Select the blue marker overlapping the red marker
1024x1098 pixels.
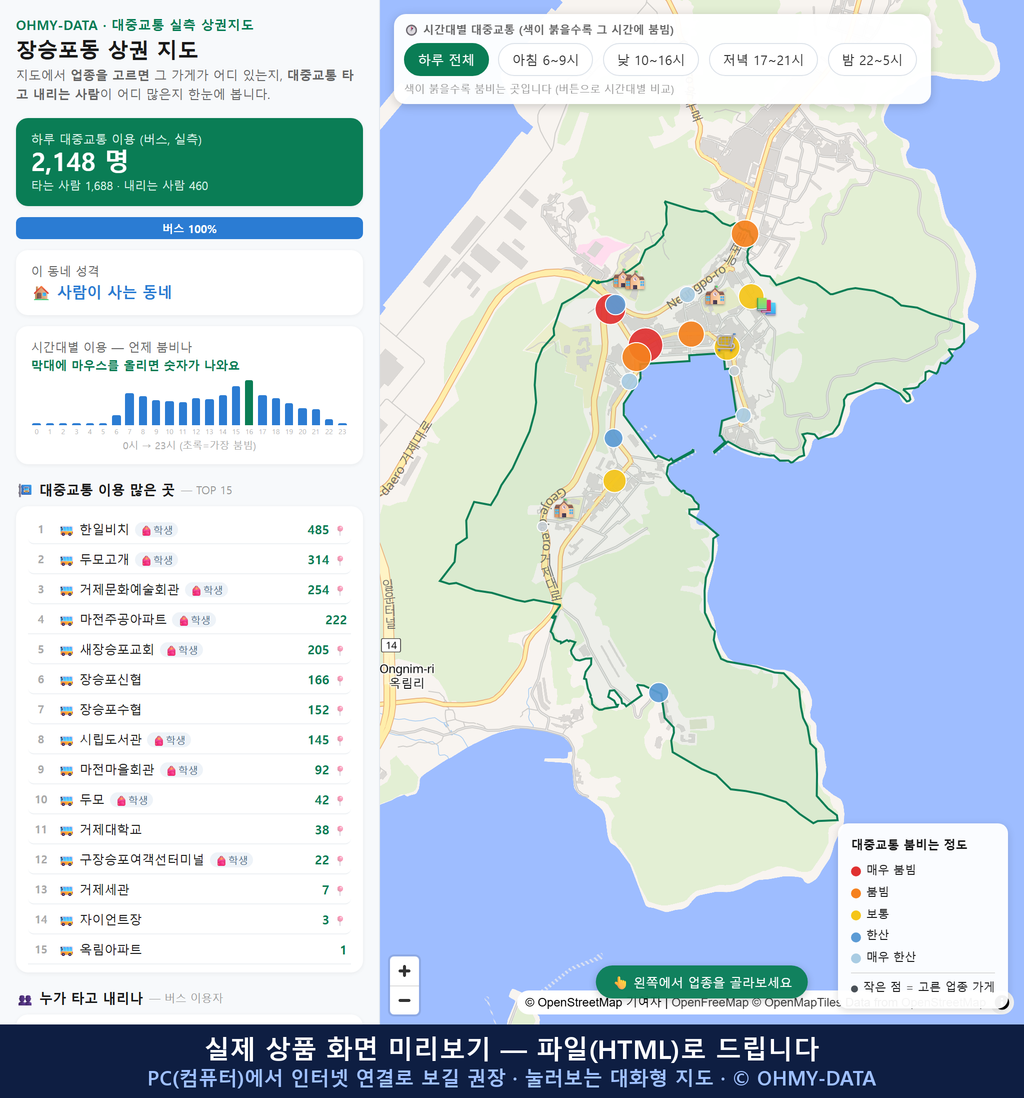(615, 304)
